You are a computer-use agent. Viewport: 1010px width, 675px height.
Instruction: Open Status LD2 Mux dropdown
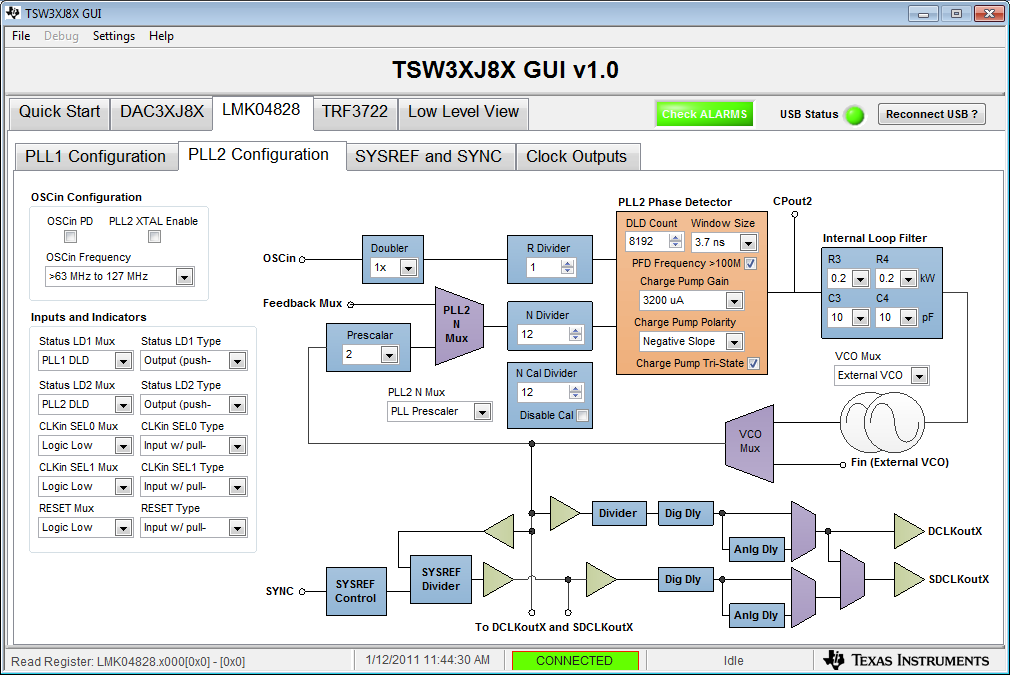pyautogui.click(x=124, y=404)
